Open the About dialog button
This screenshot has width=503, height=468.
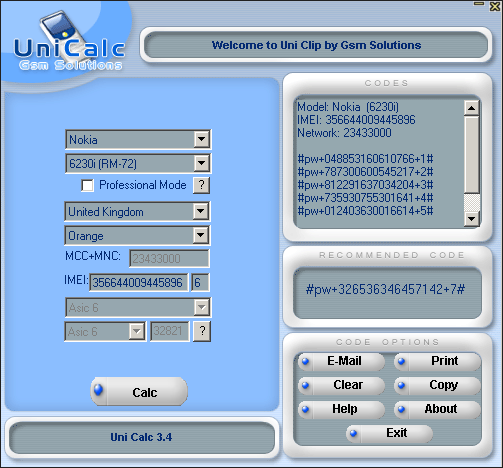(x=438, y=409)
